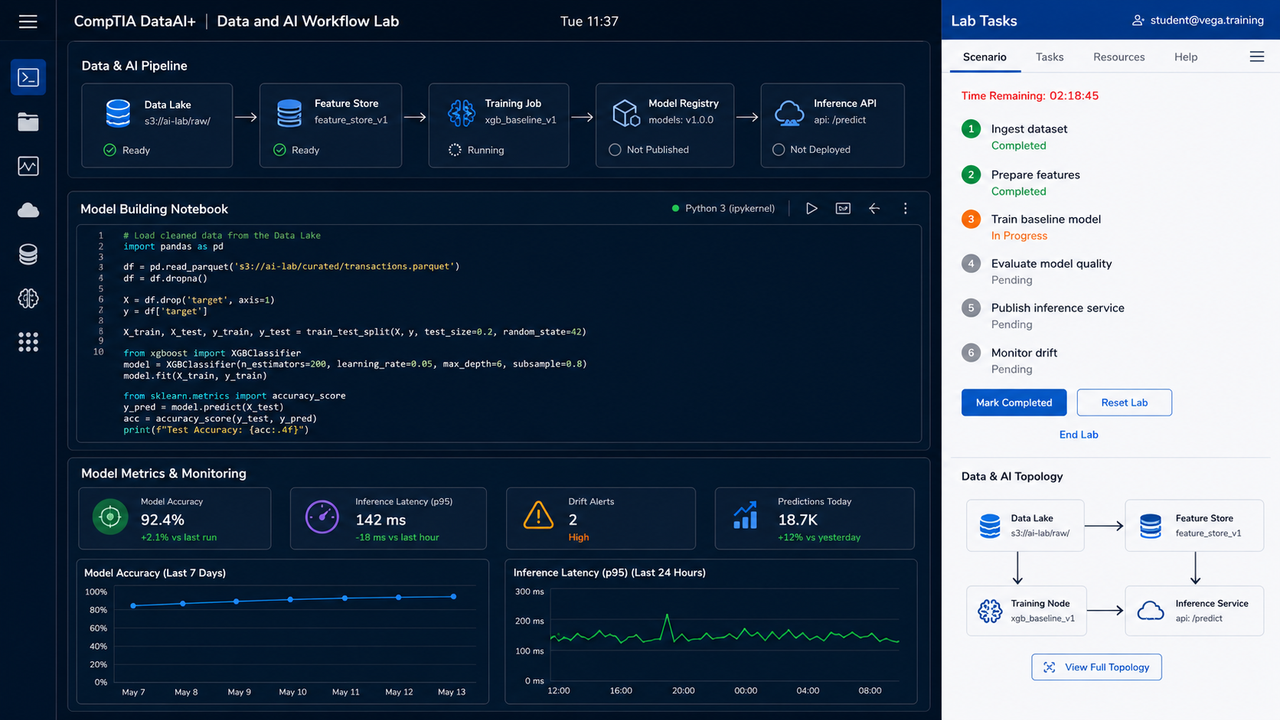Select step 5 Publish inference service
This screenshot has height=720, width=1280.
pos(1057,308)
